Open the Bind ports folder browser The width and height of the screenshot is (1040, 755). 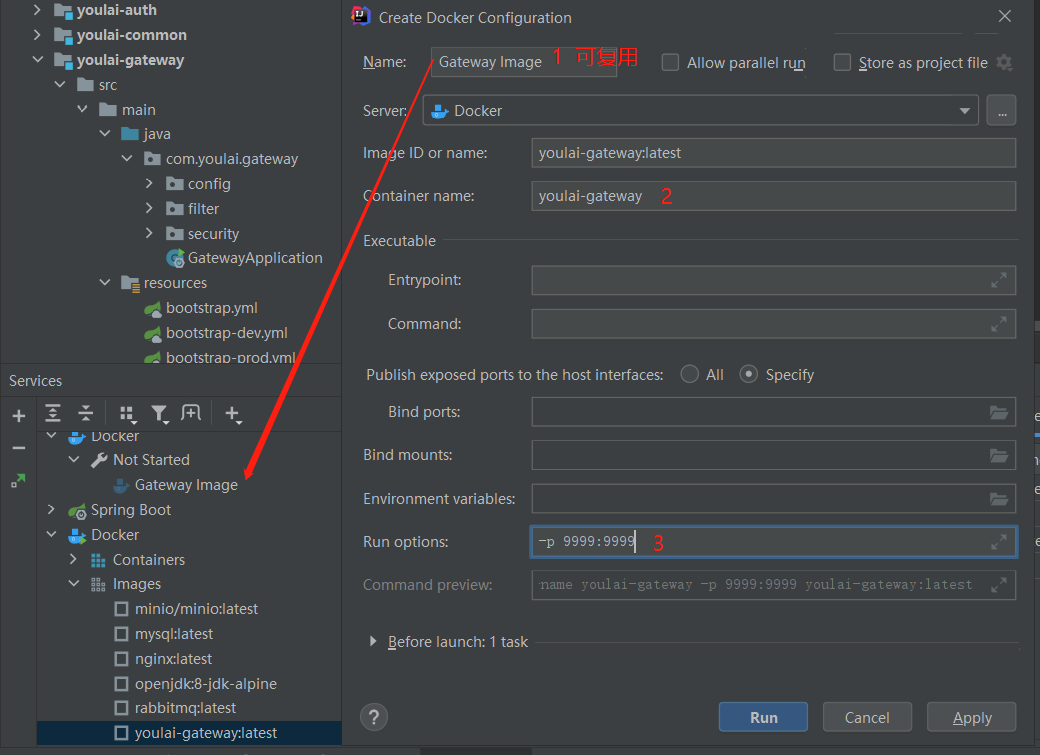999,413
